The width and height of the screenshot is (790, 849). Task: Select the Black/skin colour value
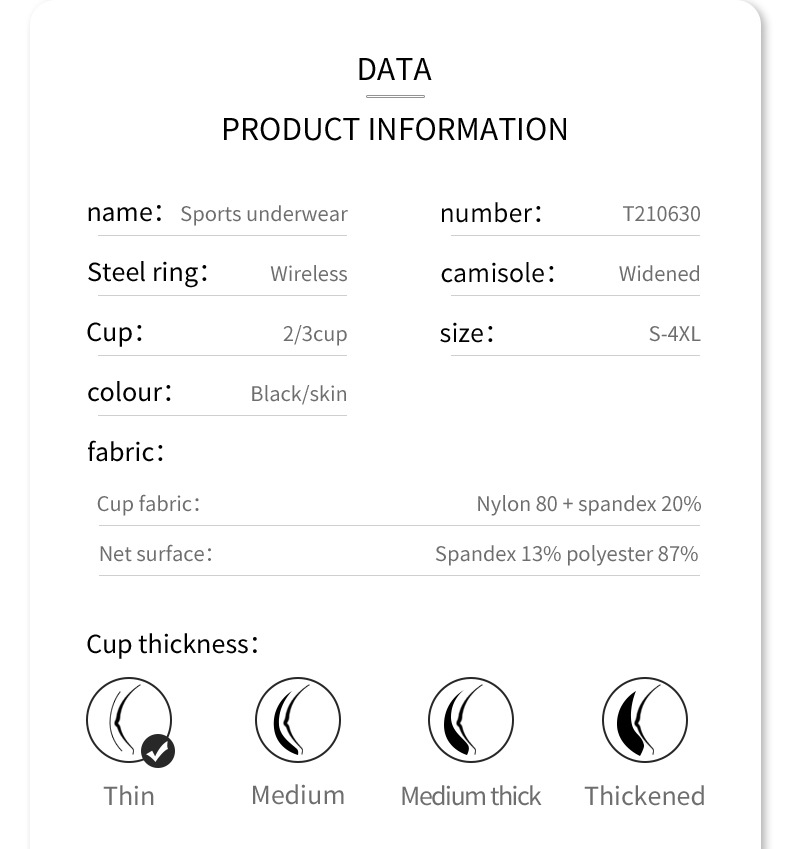(299, 394)
